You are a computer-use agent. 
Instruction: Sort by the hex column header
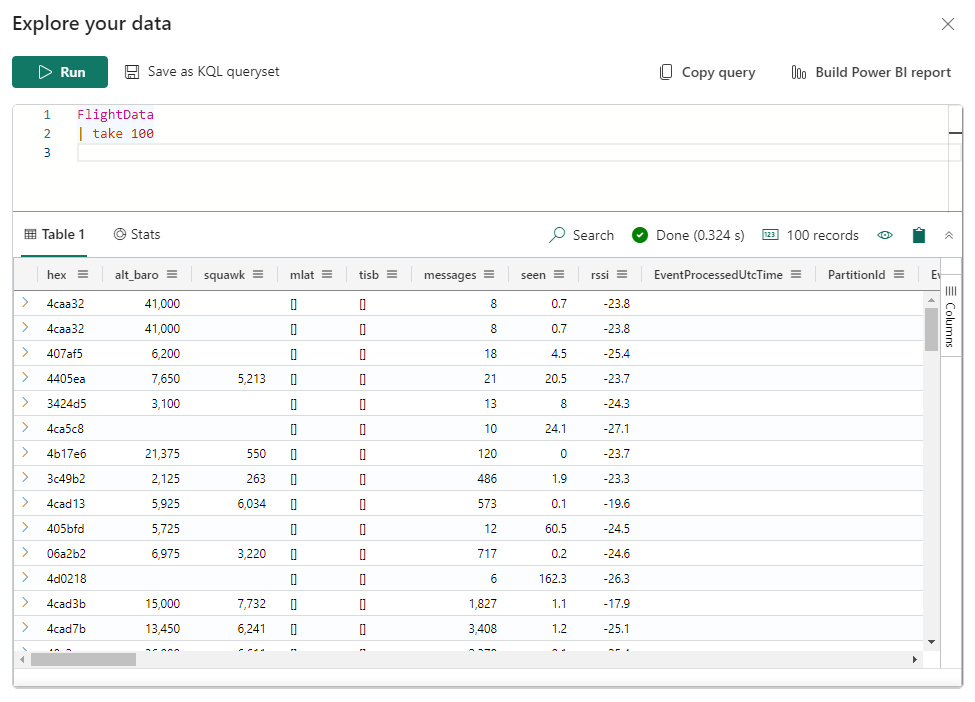coord(57,275)
